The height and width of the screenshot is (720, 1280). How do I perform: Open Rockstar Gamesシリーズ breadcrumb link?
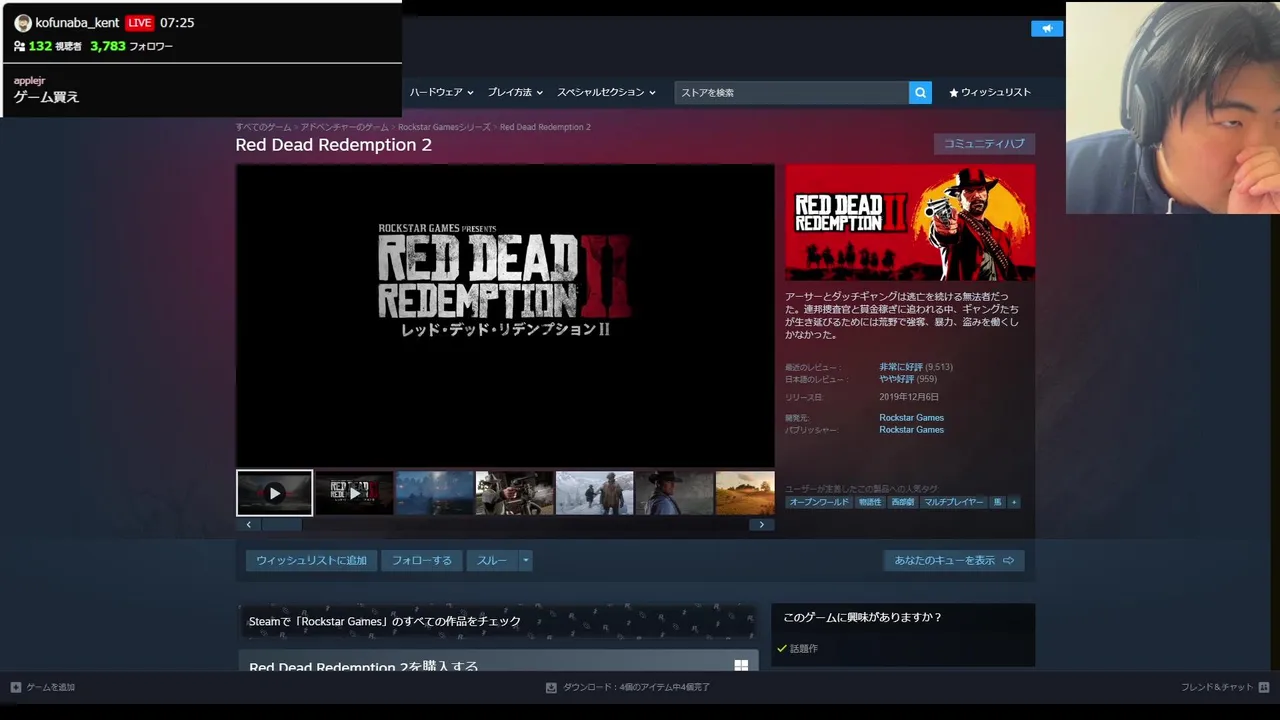(x=444, y=127)
